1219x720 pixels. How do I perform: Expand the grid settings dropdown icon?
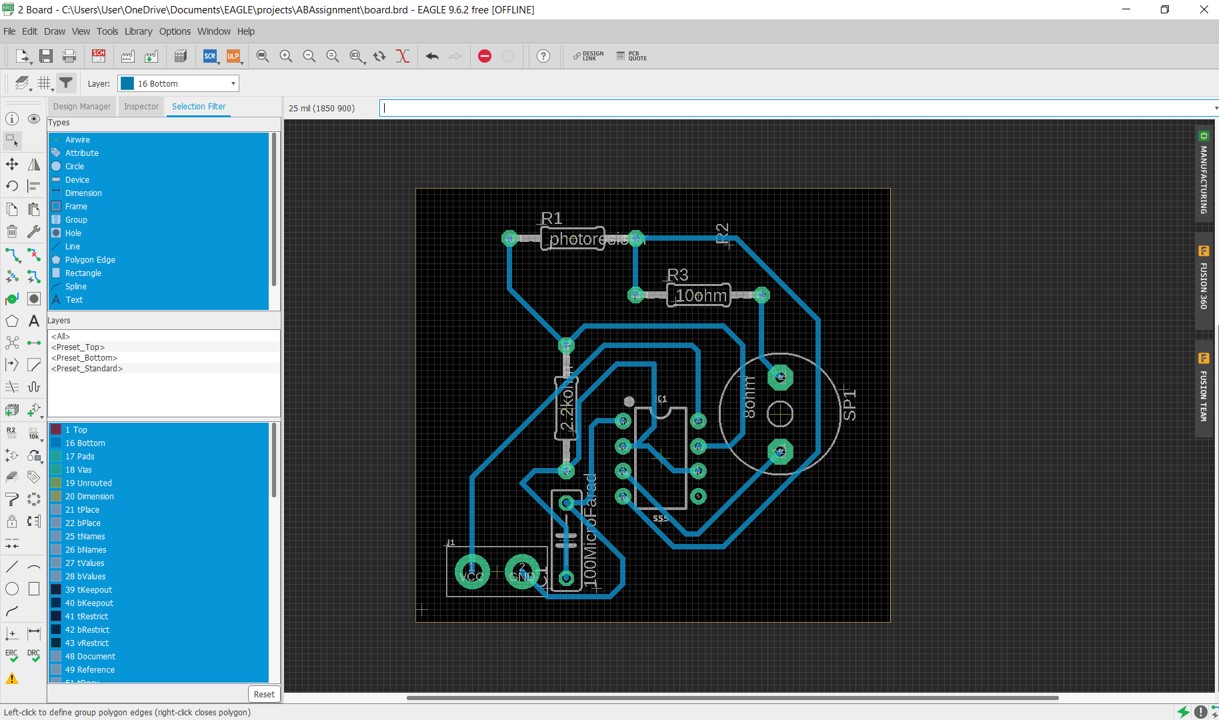click(x=45, y=84)
